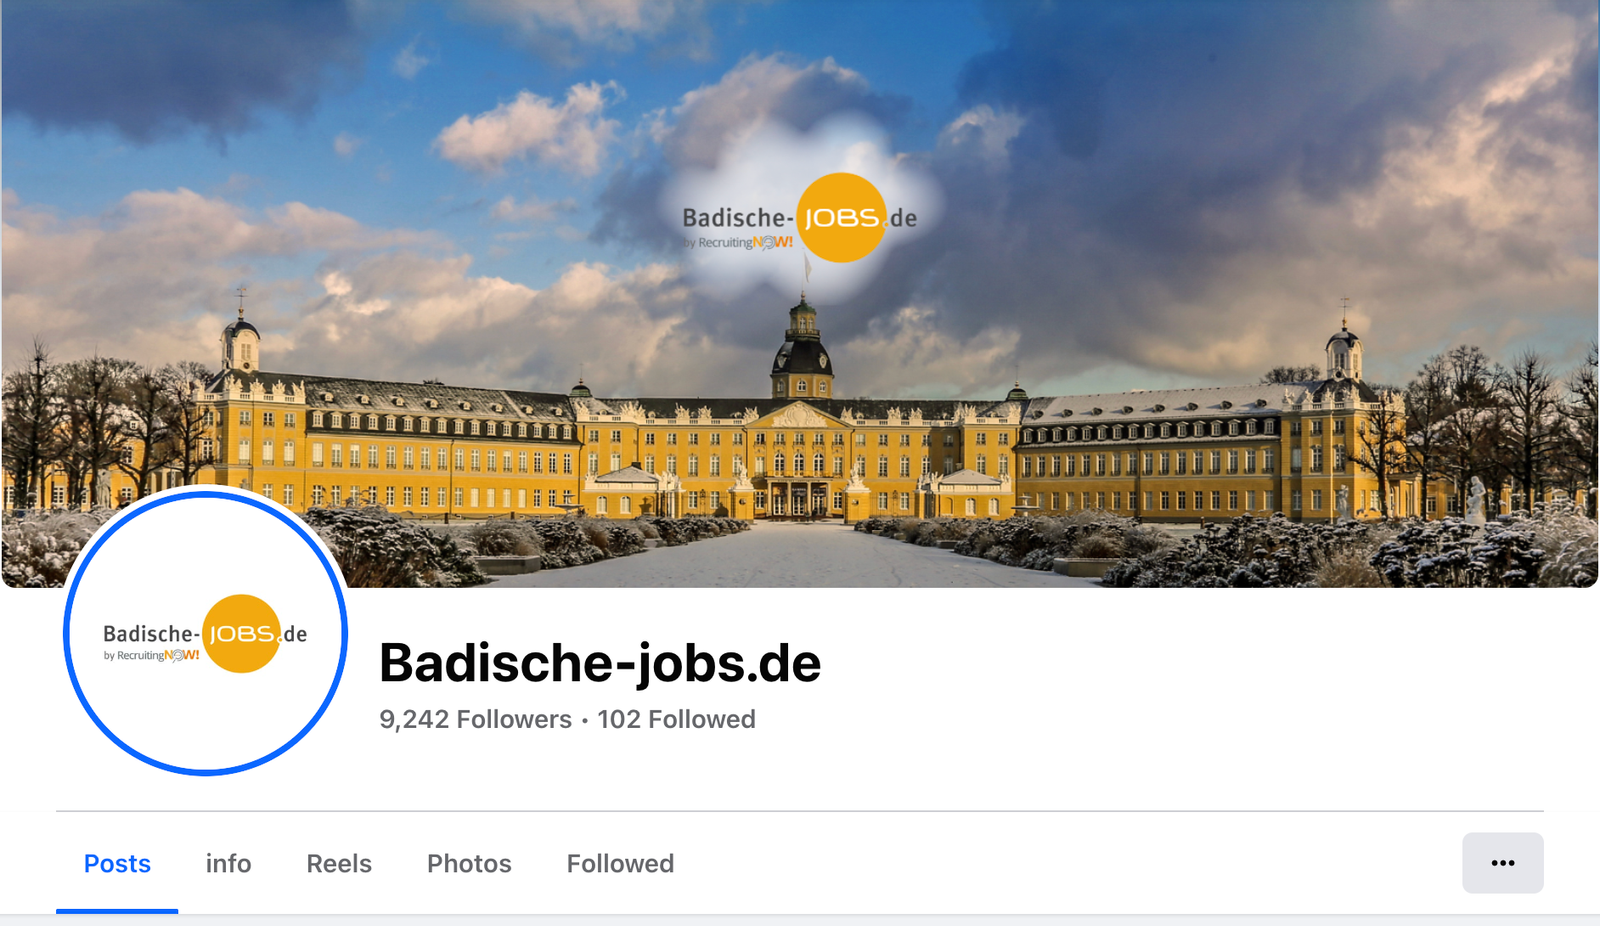Open the Followed tab
The height and width of the screenshot is (926, 1600).
620,863
